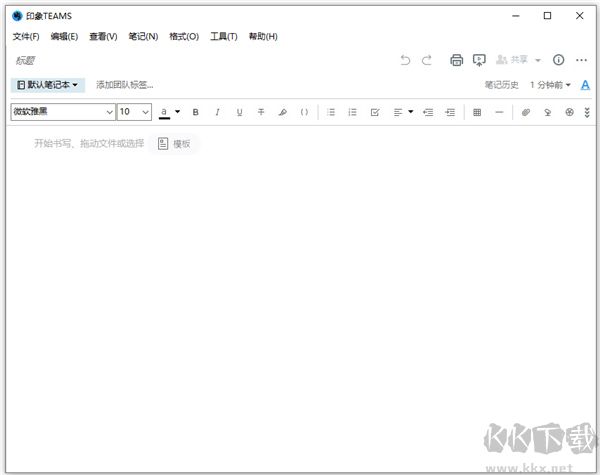This screenshot has height=475, width=600.
Task: Open the 帮助(H) menu
Action: (263, 36)
